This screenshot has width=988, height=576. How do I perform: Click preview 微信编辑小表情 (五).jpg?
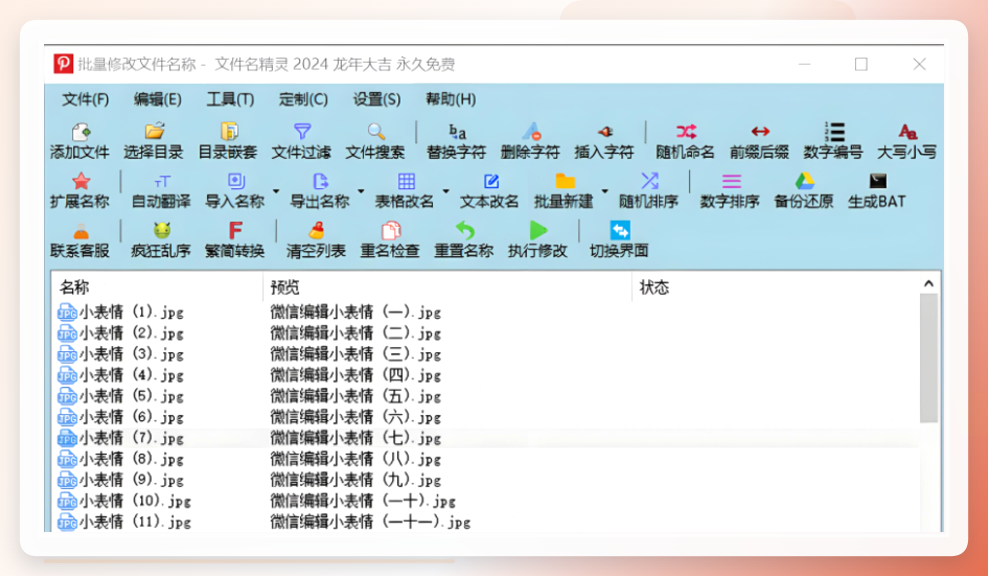pyautogui.click(x=356, y=396)
